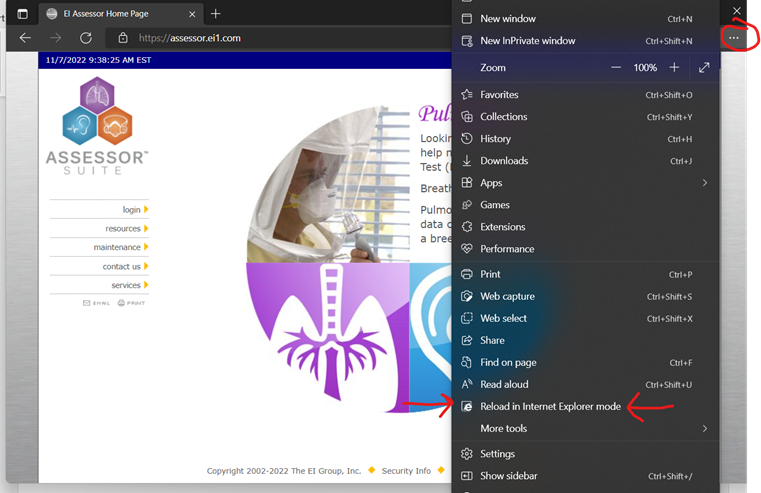The width and height of the screenshot is (761, 493).
Task: Click the Read aloud icon
Action: click(x=467, y=384)
